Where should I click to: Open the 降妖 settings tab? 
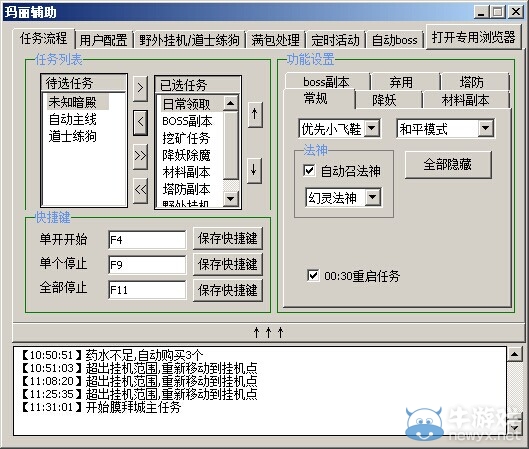point(384,100)
